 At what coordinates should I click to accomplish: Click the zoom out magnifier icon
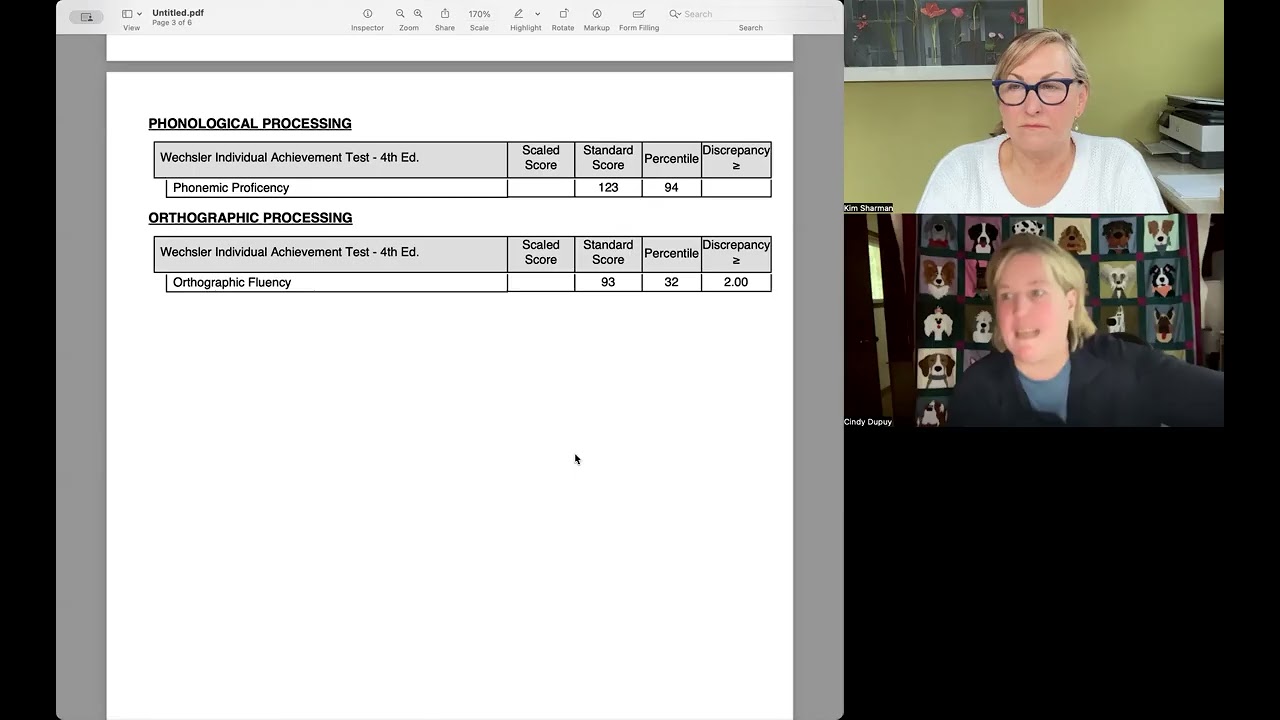(x=400, y=14)
